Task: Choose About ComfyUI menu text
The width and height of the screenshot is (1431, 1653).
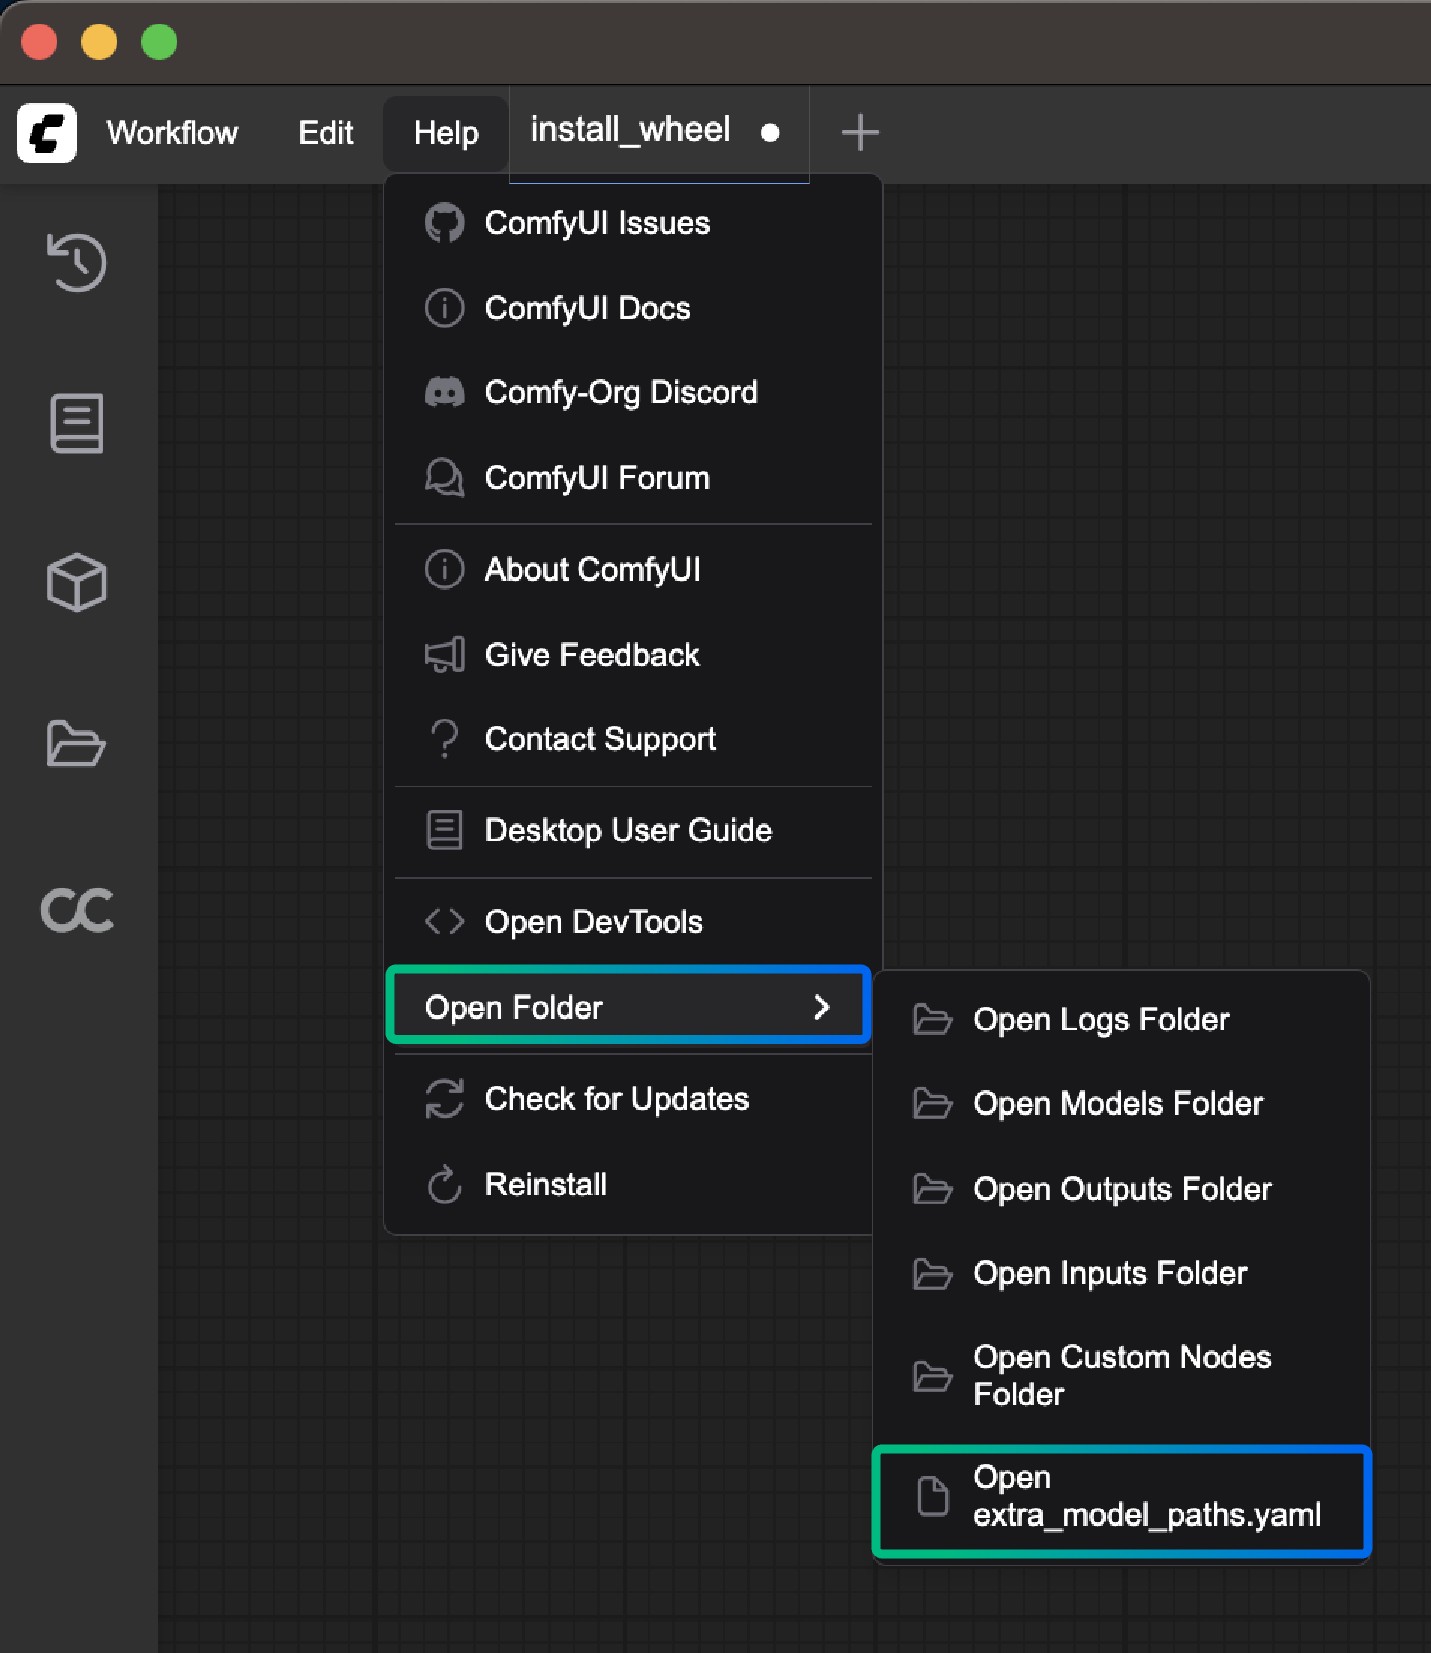Action: click(x=593, y=569)
